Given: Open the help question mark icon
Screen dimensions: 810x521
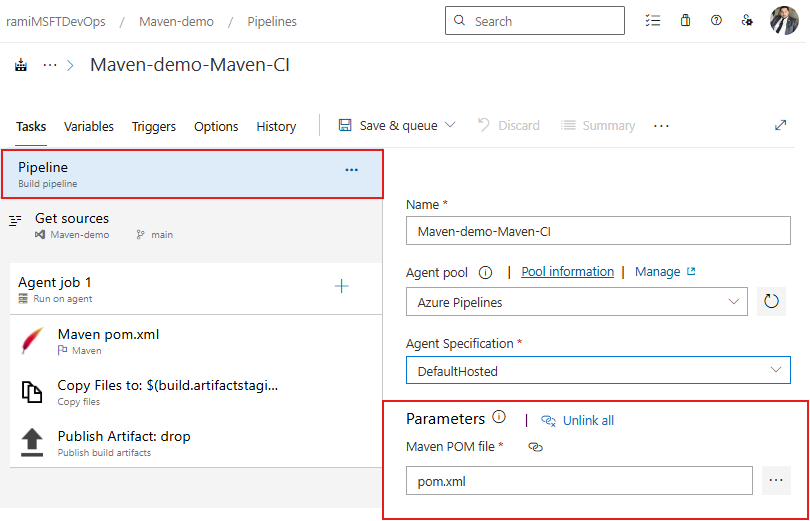Looking at the screenshot, I should coord(716,21).
